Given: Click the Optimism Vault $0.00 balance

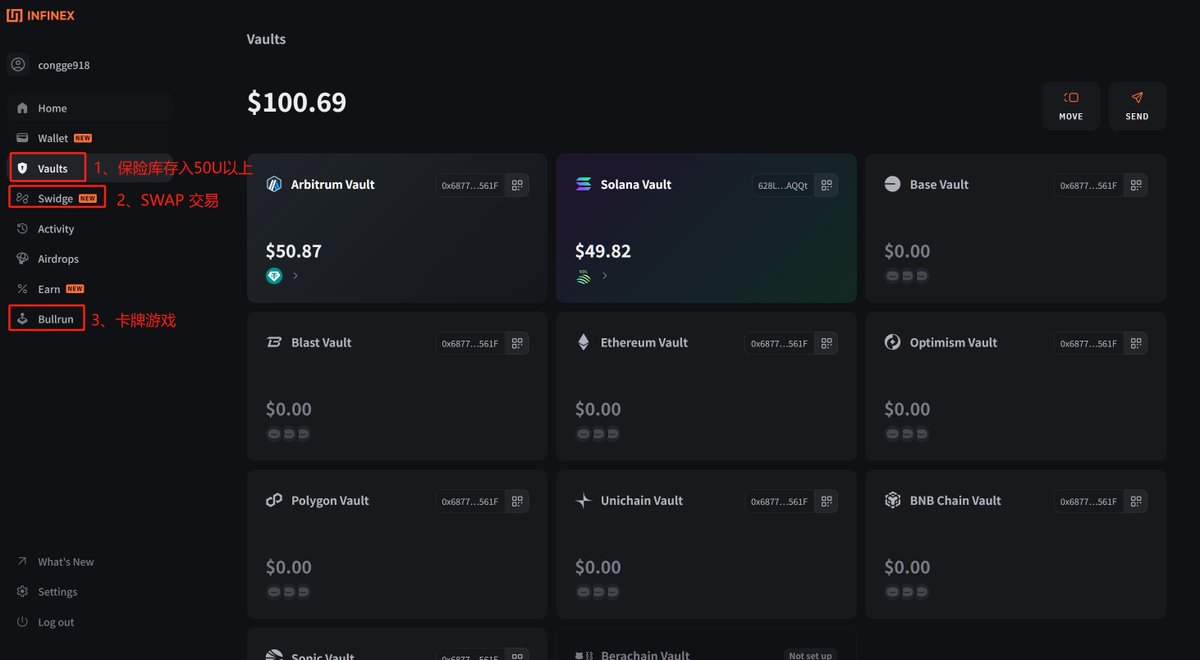Looking at the screenshot, I should [x=907, y=409].
